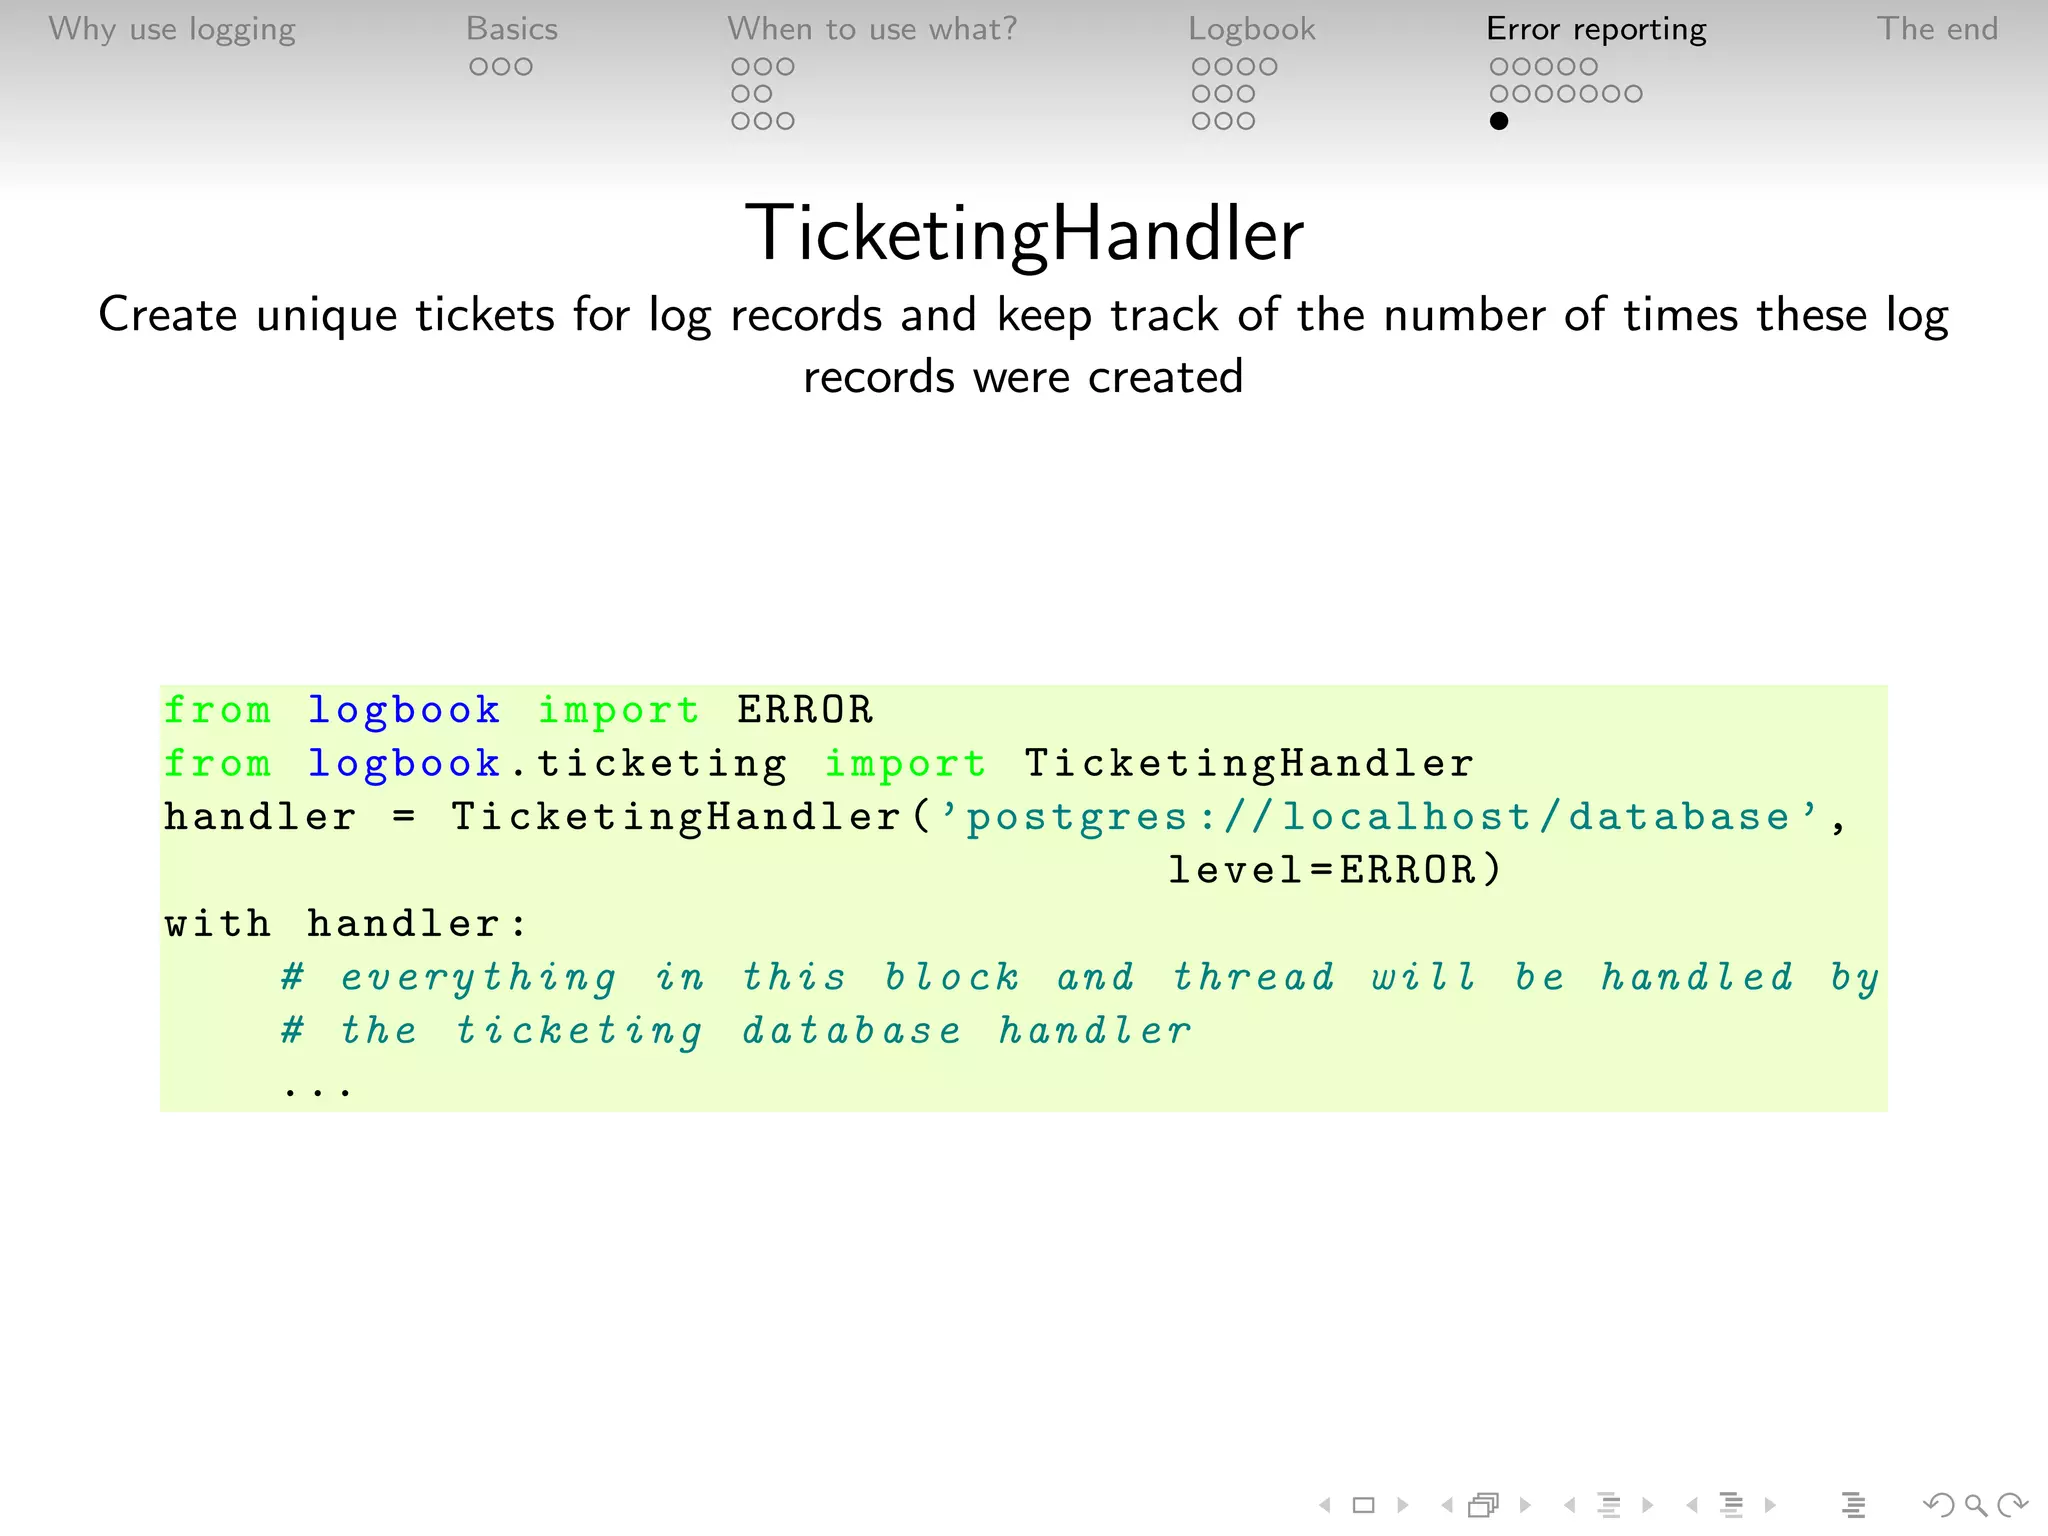Click the 'with handler:' code line
The image size is (2048, 1536).
click(x=346, y=923)
